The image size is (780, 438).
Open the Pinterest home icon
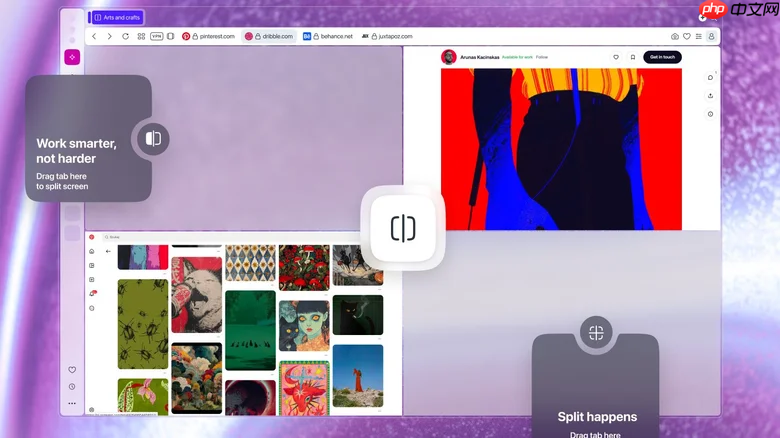[x=92, y=251]
